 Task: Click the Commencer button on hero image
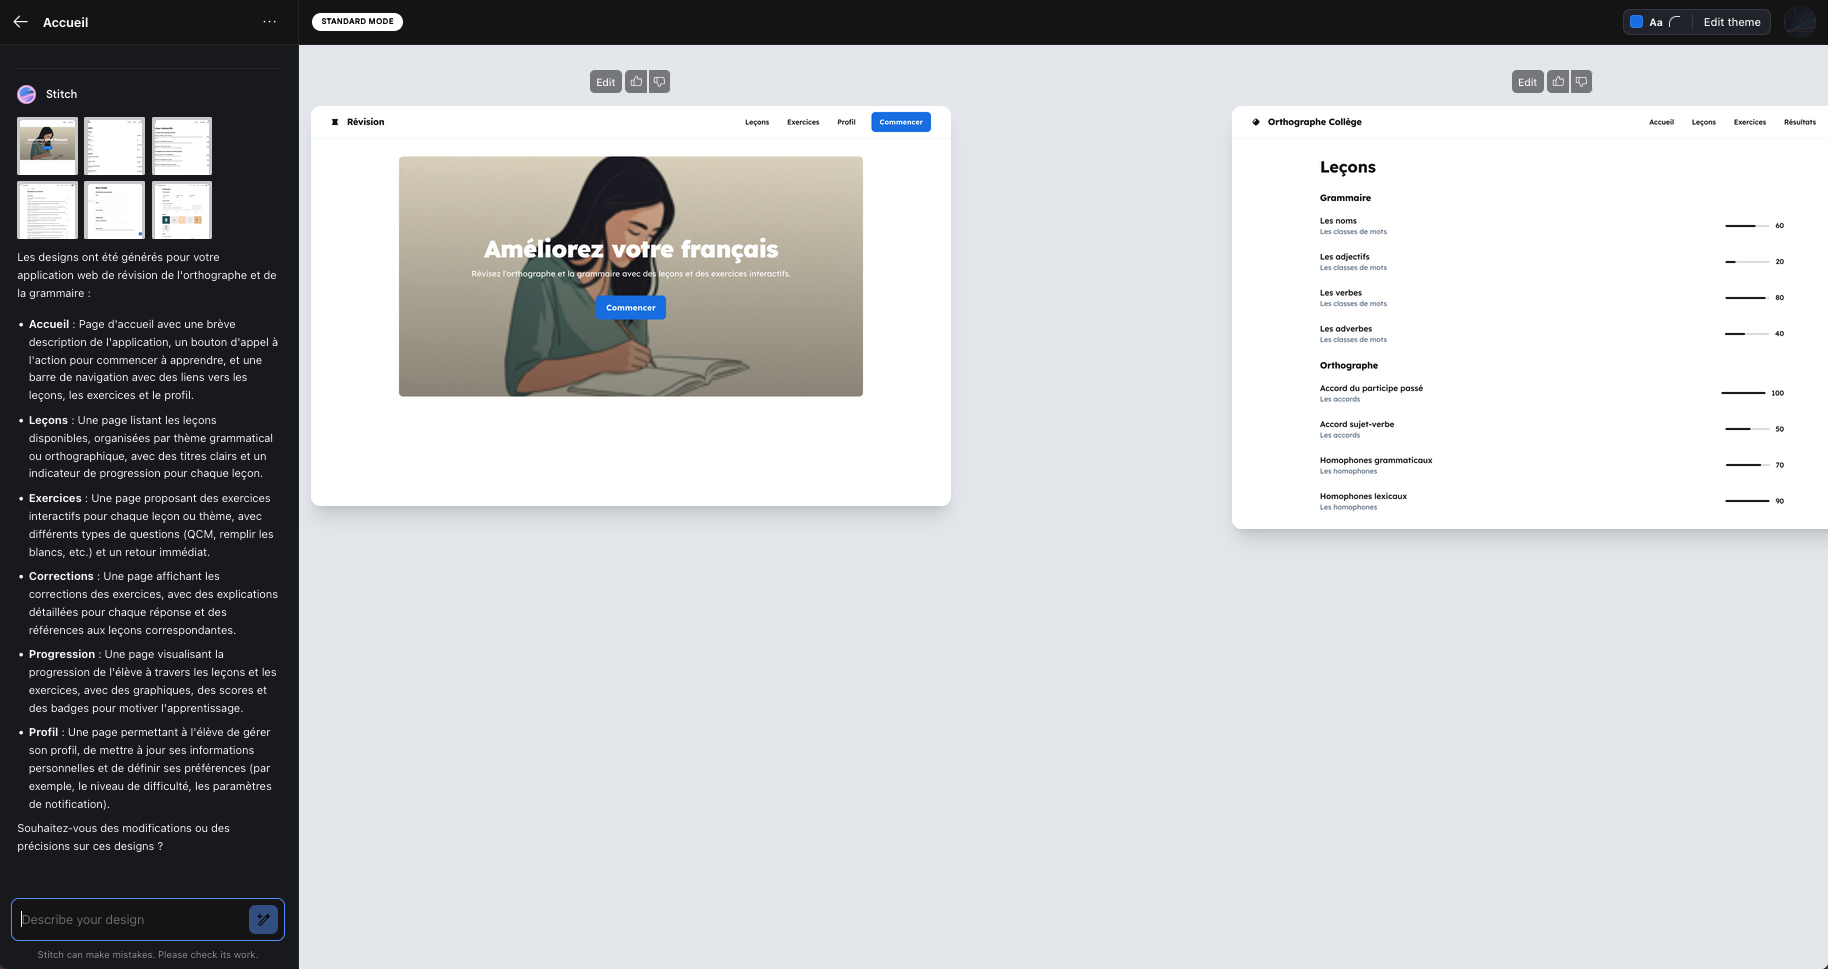click(x=630, y=308)
